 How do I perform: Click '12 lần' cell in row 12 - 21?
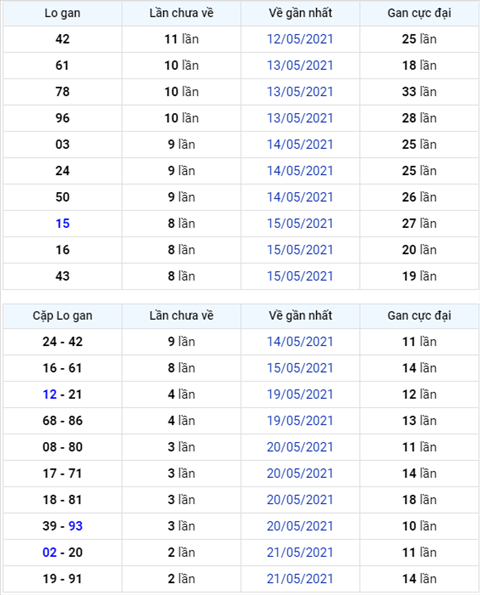pos(419,394)
